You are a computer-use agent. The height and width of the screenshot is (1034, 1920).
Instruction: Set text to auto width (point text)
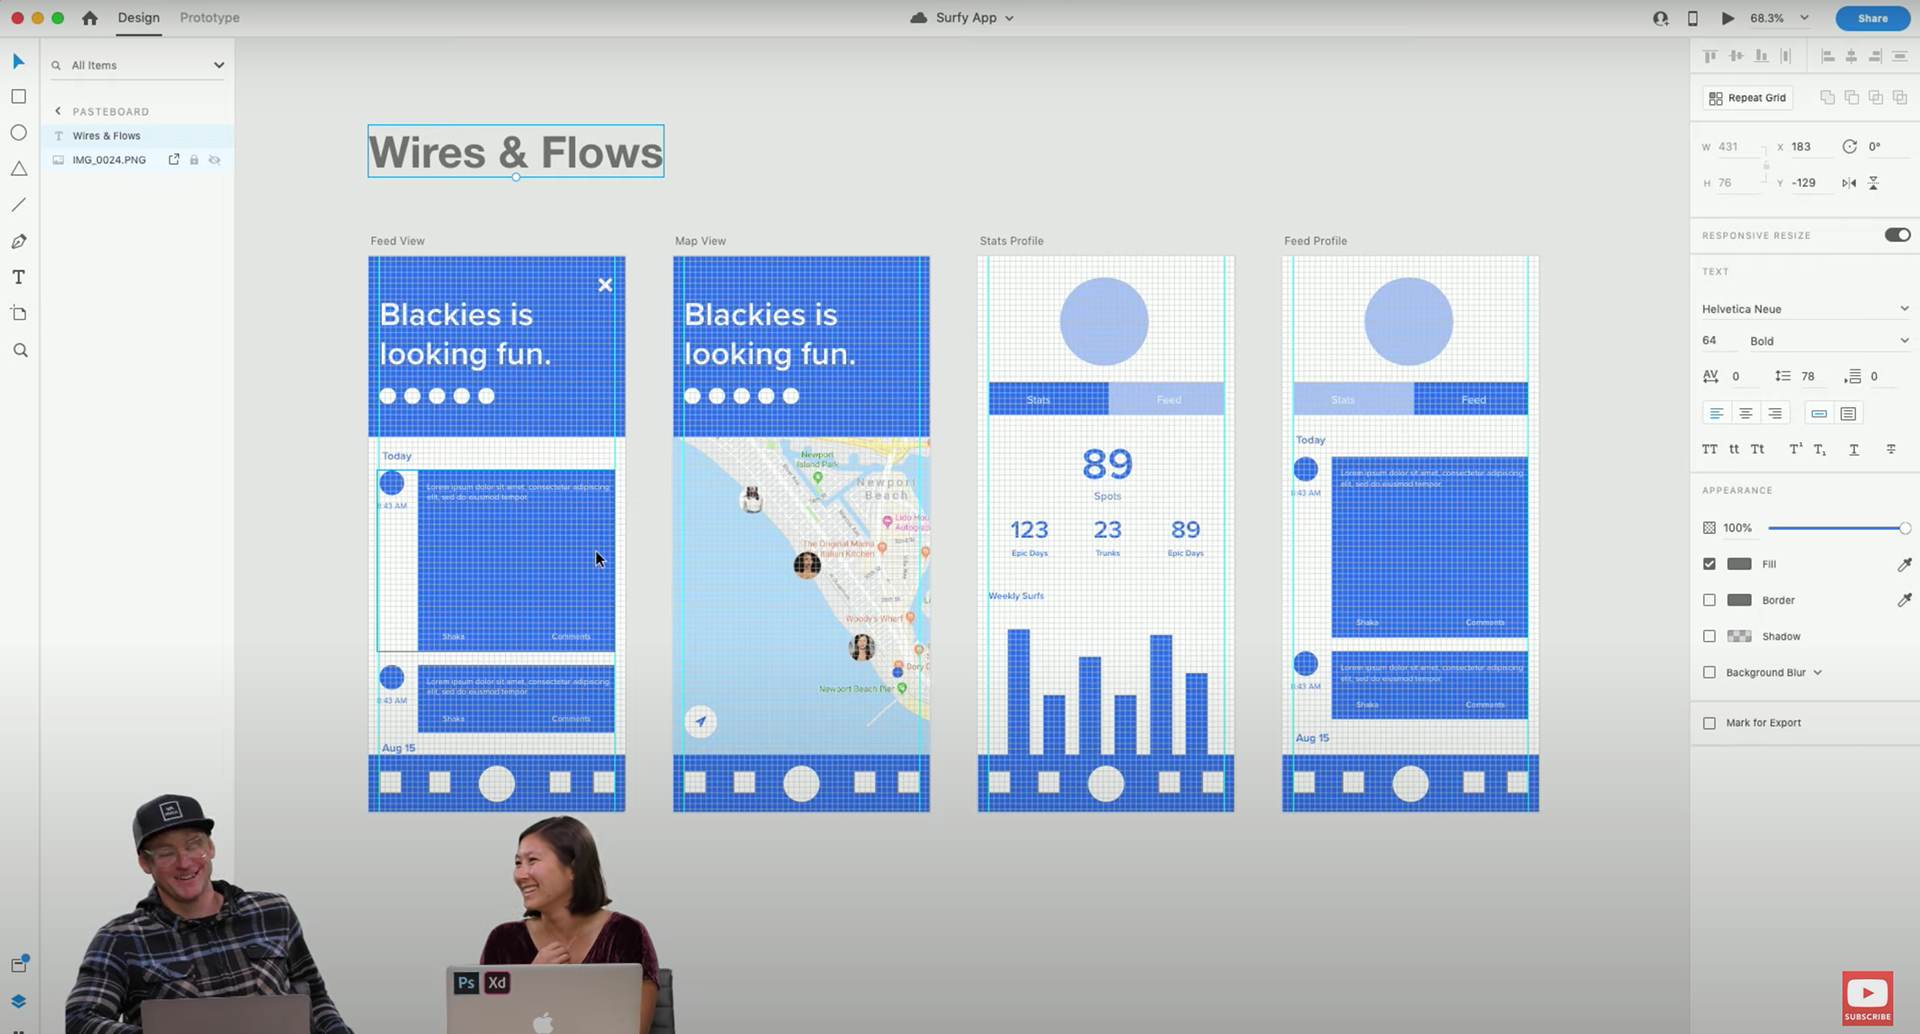[1819, 413]
